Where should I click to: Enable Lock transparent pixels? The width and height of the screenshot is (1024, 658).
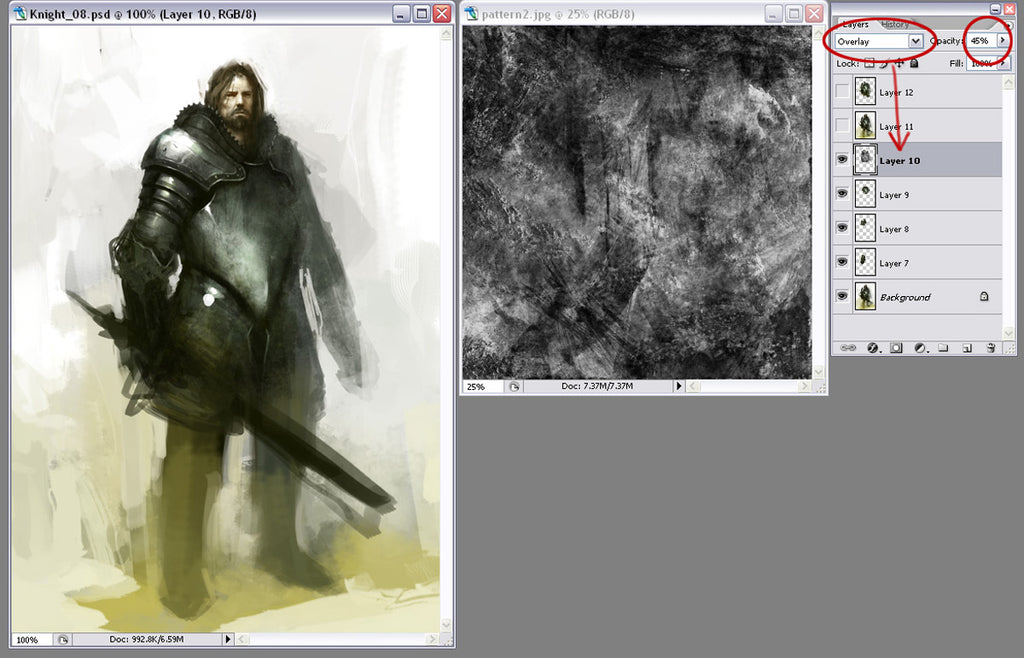point(870,63)
